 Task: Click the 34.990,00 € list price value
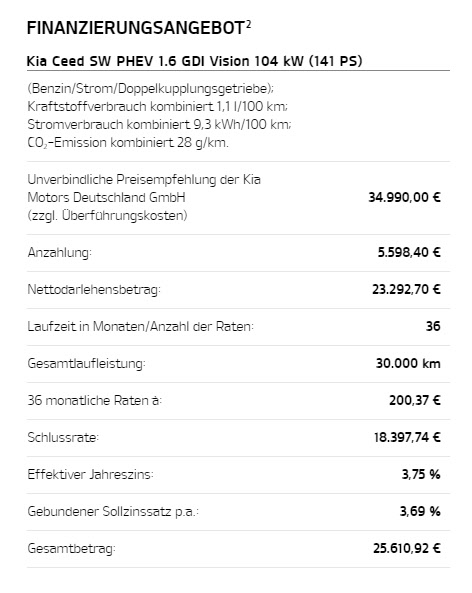coord(404,197)
